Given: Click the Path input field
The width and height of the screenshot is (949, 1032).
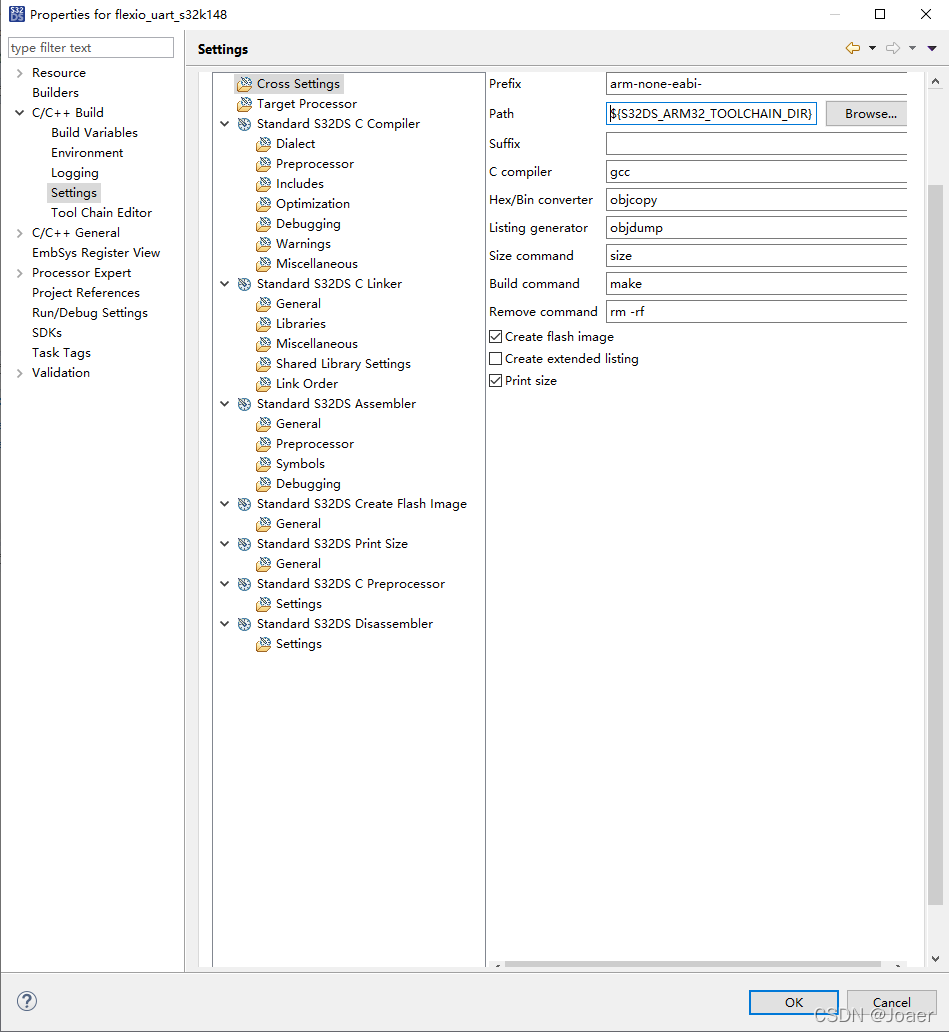Looking at the screenshot, I should pyautogui.click(x=711, y=114).
